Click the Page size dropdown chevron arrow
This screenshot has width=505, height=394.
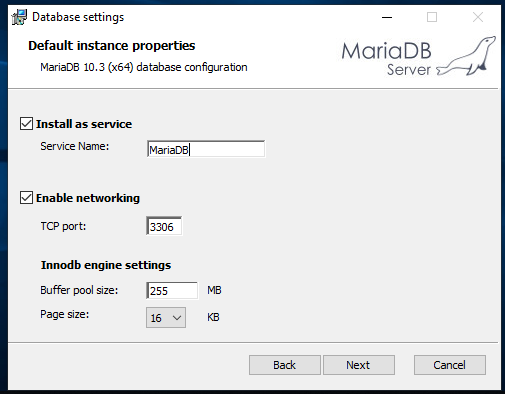[177, 318]
